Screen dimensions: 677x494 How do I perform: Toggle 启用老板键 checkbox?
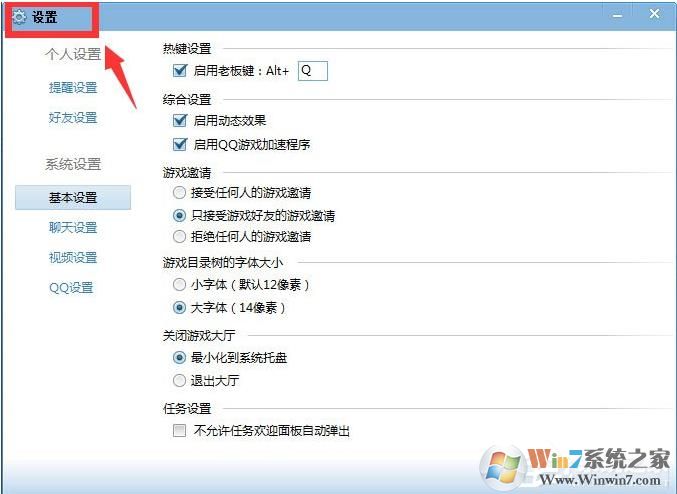[180, 70]
